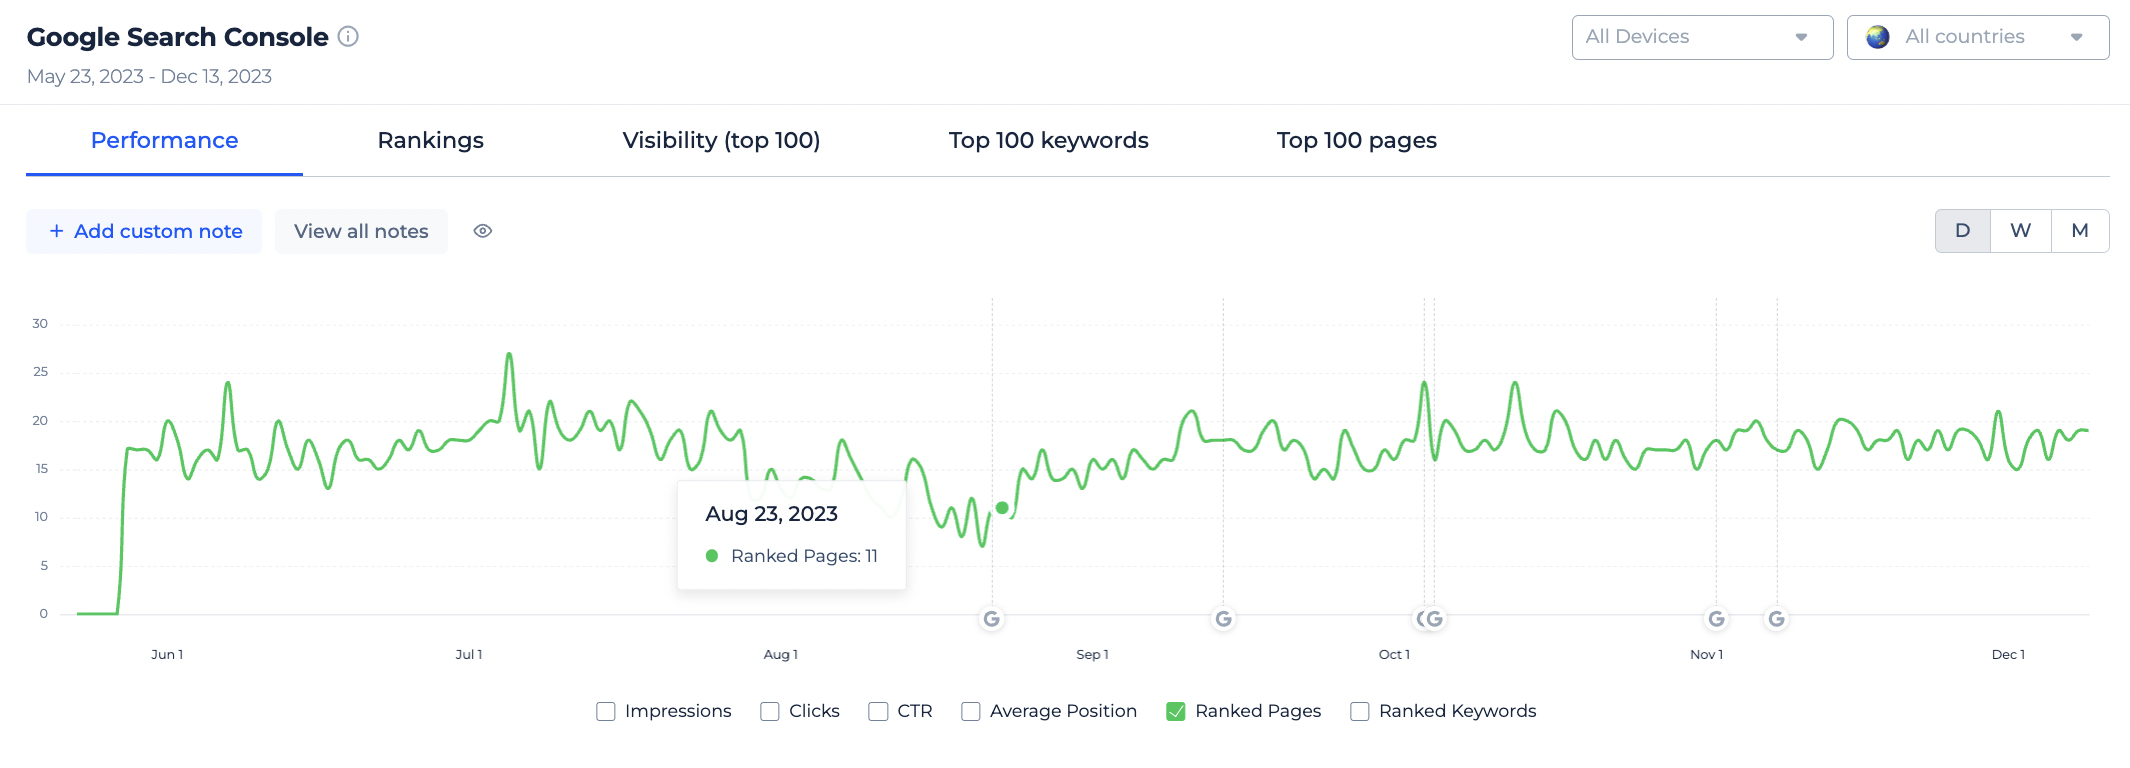Click the double Google update marker near Oct 1
Viewport: 2130px width, 768px height.
click(x=1430, y=619)
